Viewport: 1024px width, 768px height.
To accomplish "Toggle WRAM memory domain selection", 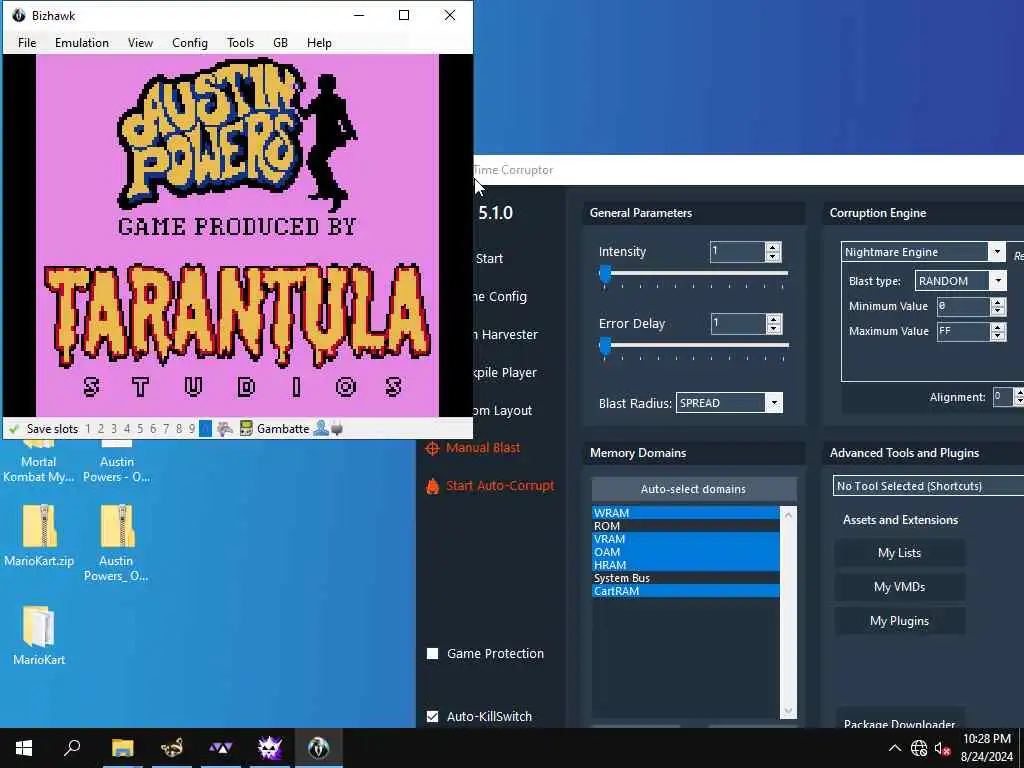I will tap(686, 513).
